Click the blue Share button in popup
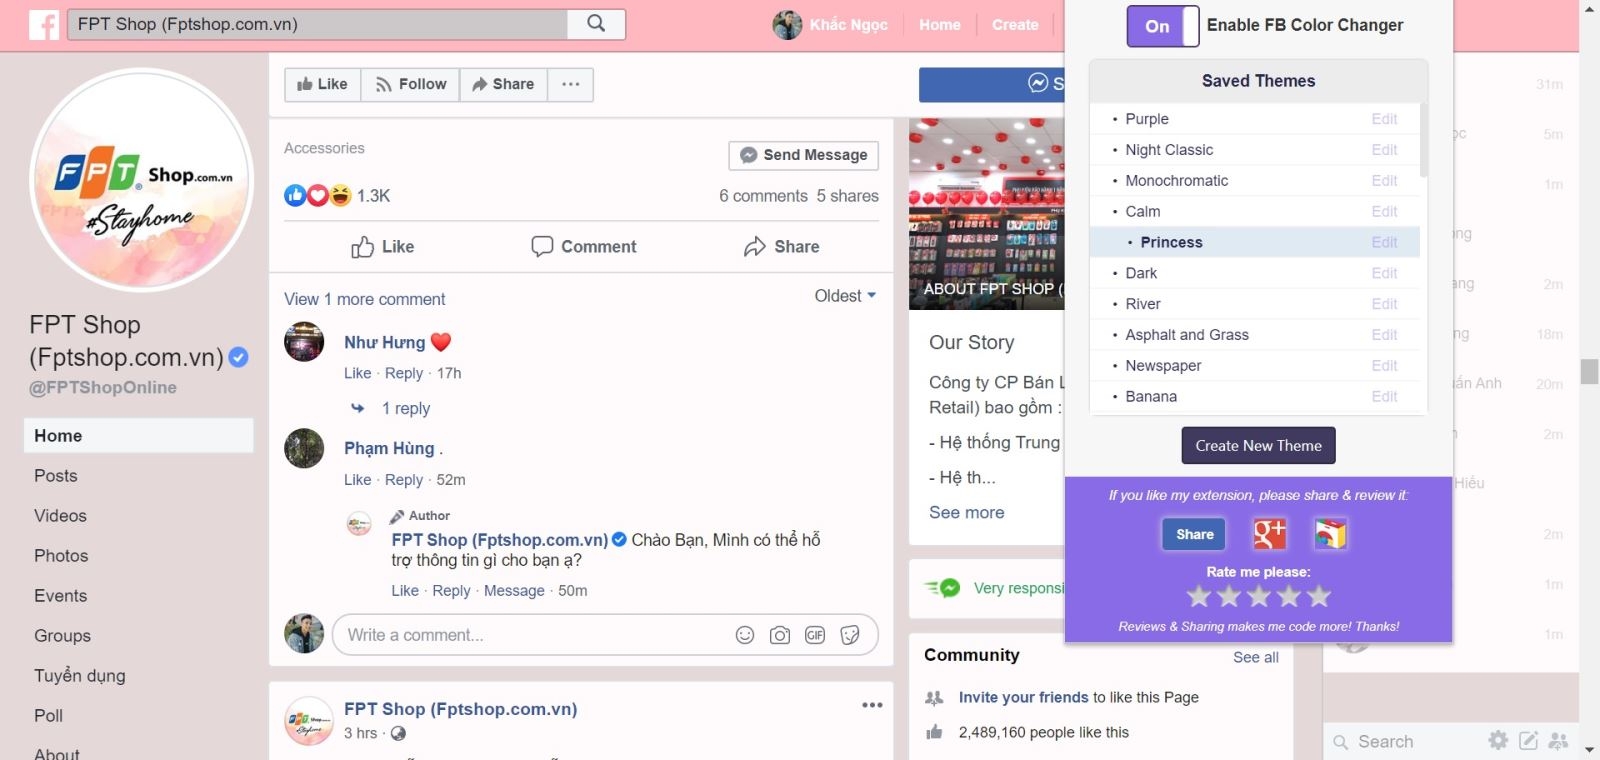Screen dimensions: 1600x760 tap(1194, 534)
